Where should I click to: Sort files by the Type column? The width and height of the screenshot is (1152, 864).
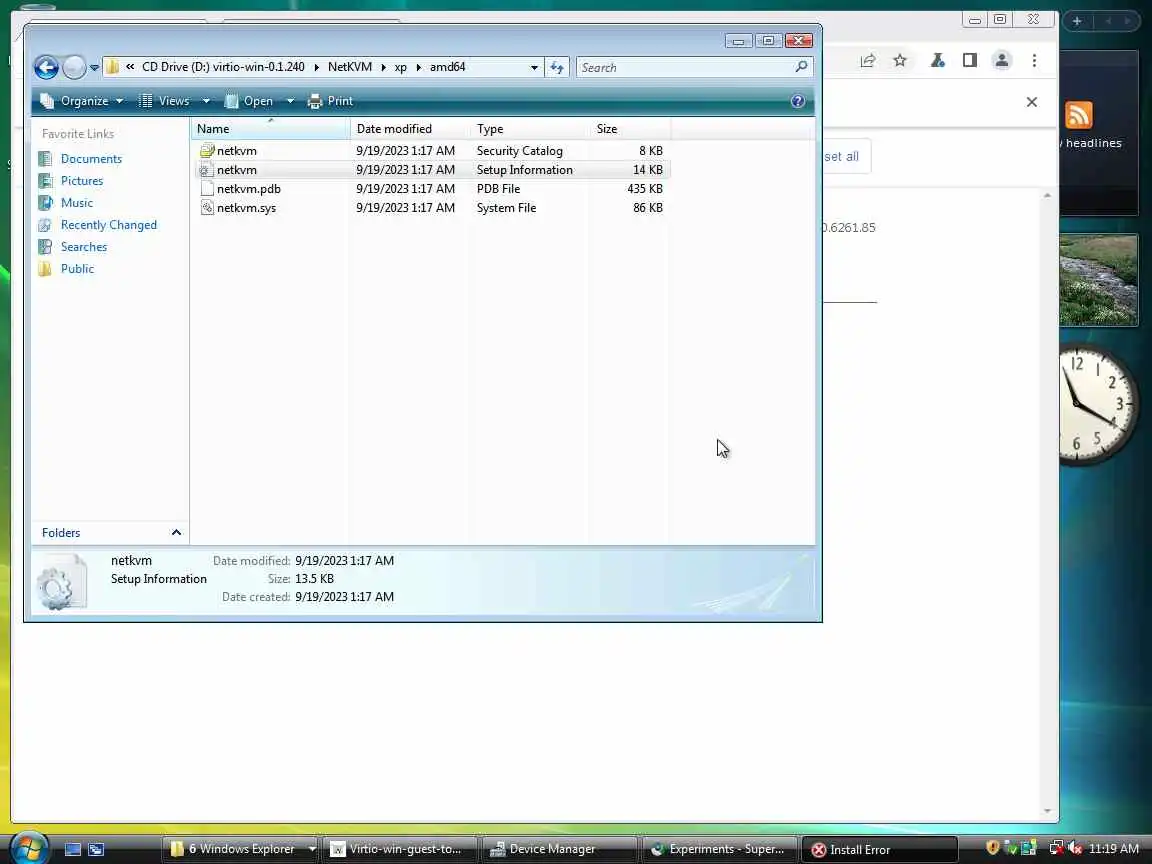[x=530, y=129]
